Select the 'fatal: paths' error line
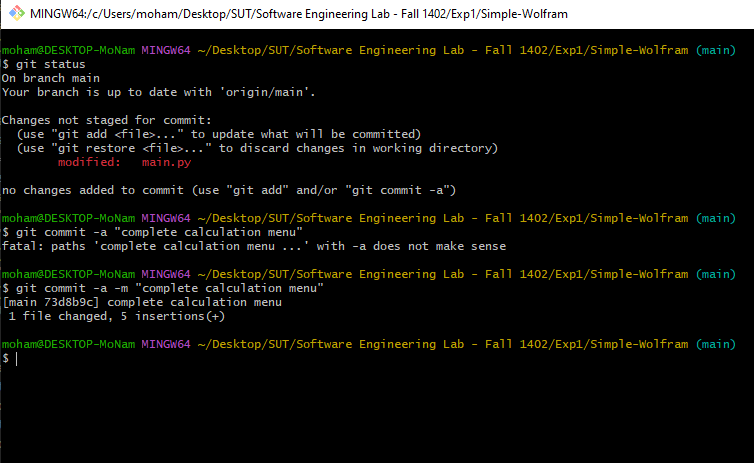 [x=254, y=246]
